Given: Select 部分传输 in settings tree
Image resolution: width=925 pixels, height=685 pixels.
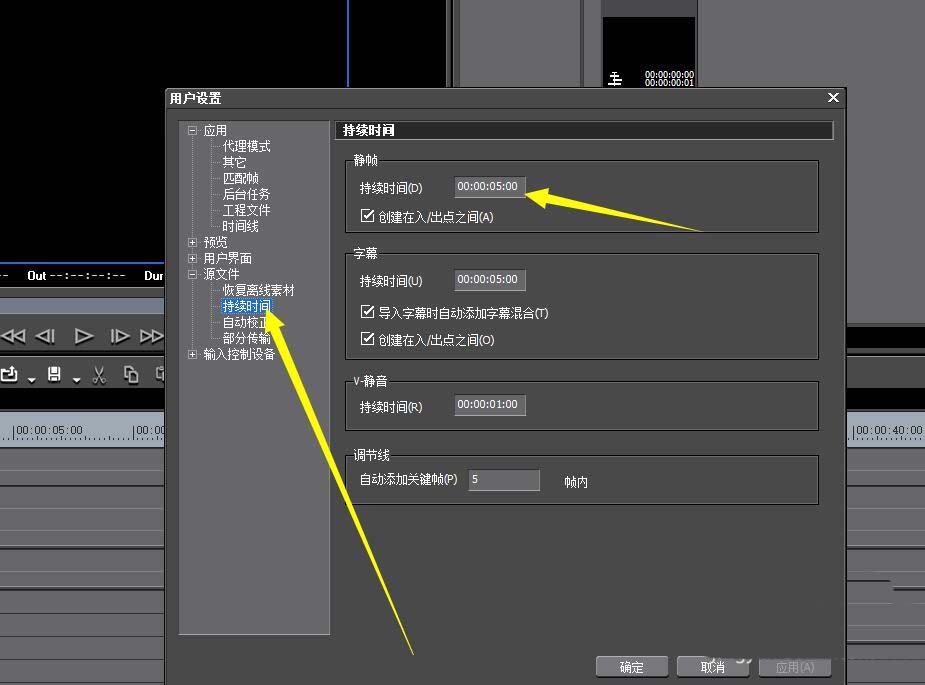Looking at the screenshot, I should pyautogui.click(x=247, y=338).
